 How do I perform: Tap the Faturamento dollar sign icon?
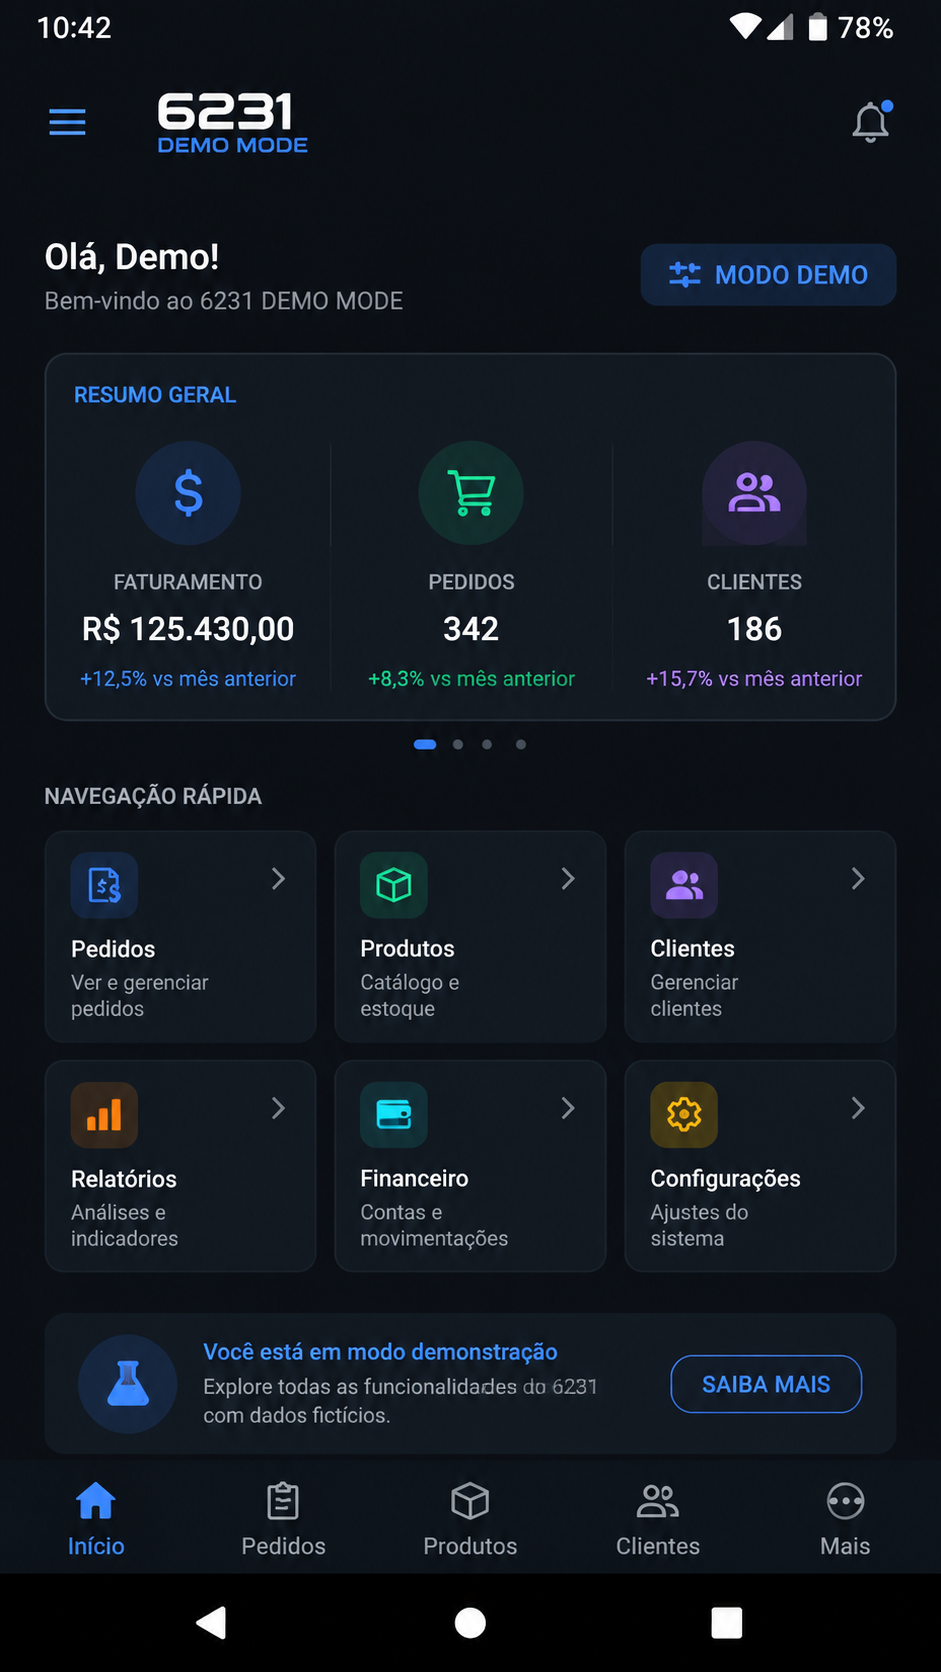[x=188, y=493]
